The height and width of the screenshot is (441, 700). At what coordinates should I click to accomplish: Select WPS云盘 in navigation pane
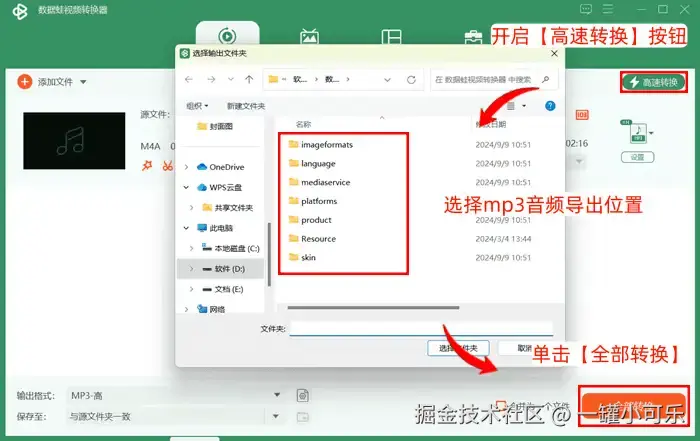(225, 187)
